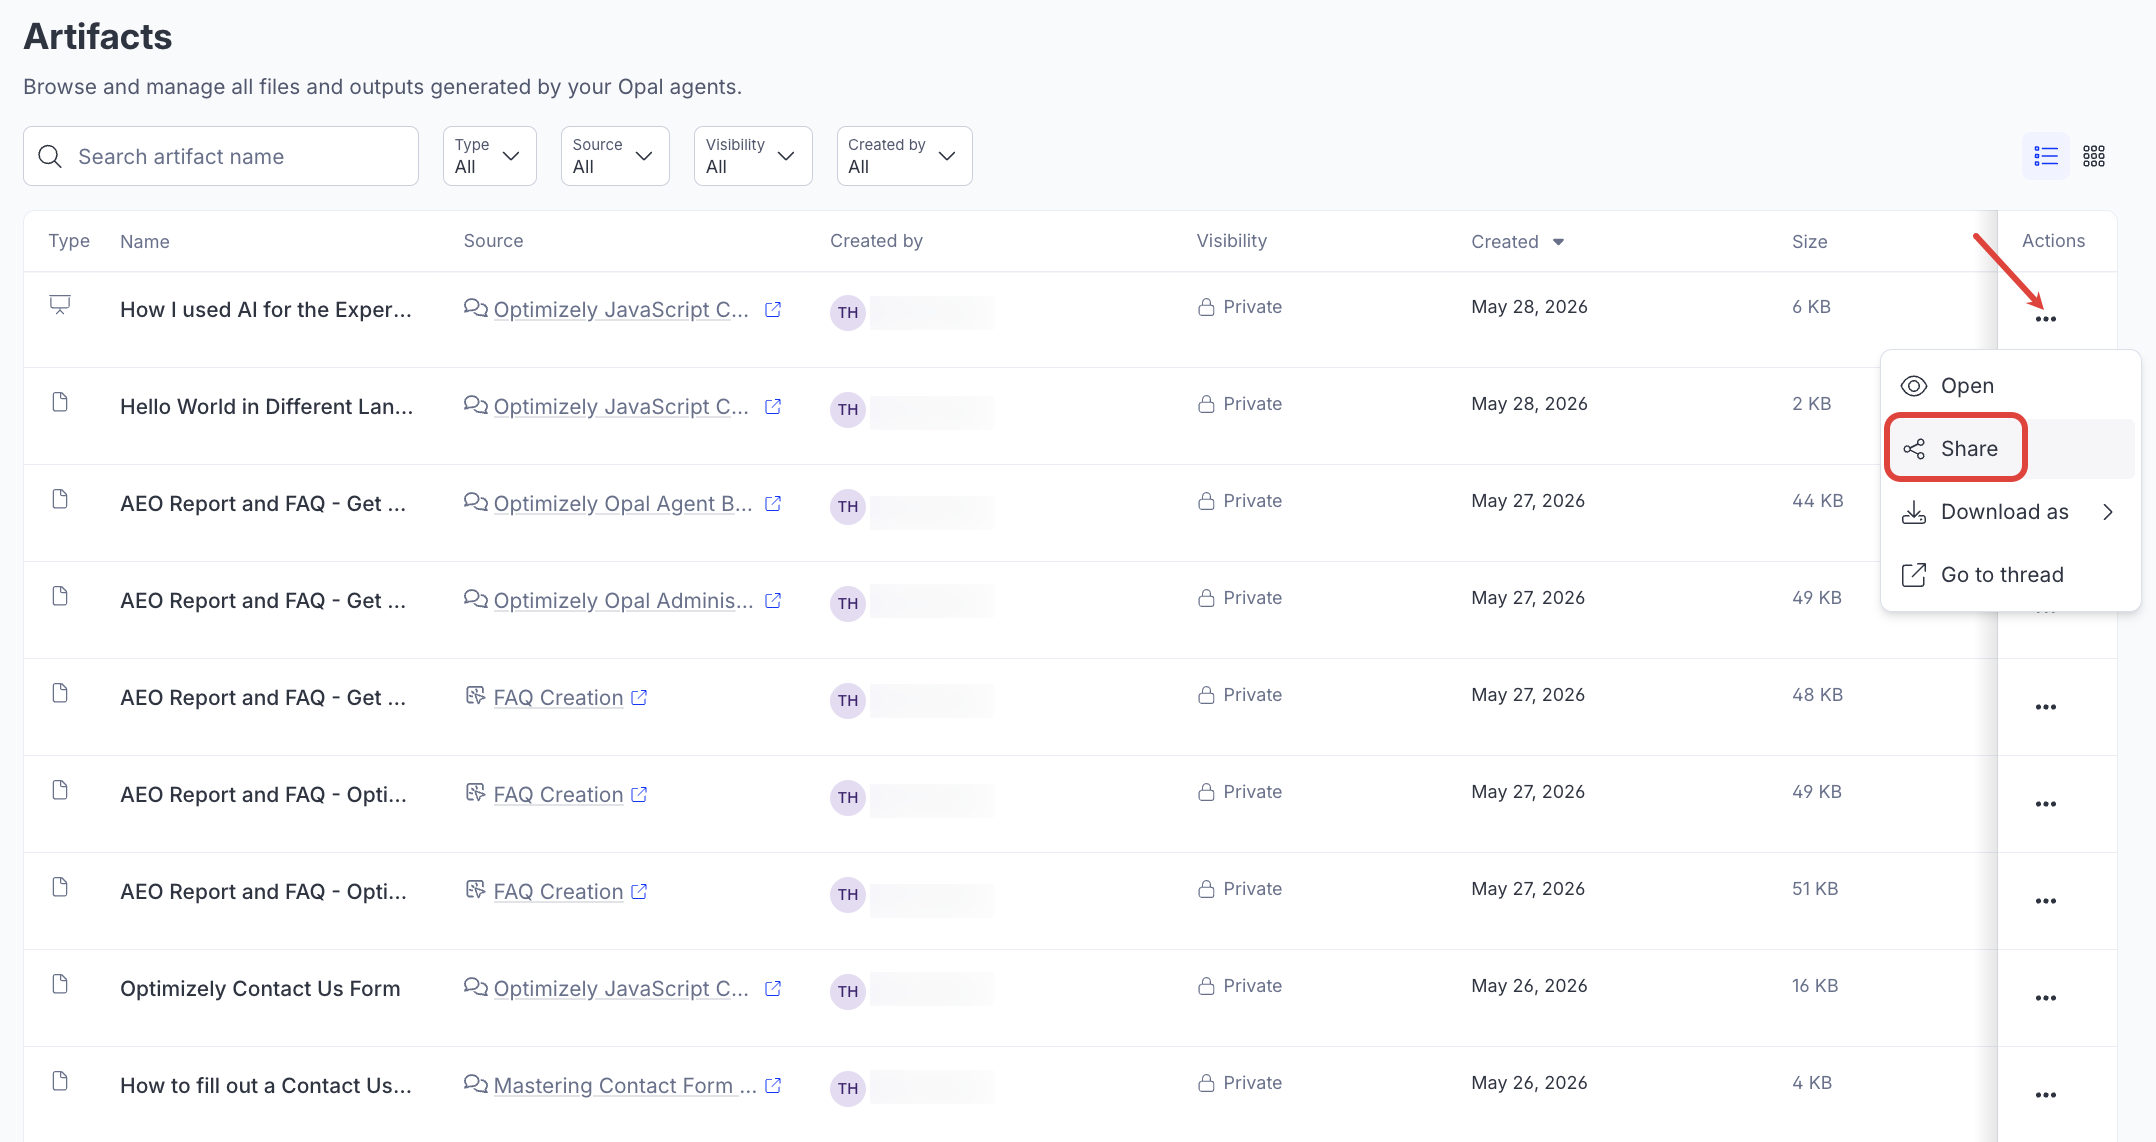Open the Type filter dropdown
The width and height of the screenshot is (2156, 1142).
(x=490, y=156)
